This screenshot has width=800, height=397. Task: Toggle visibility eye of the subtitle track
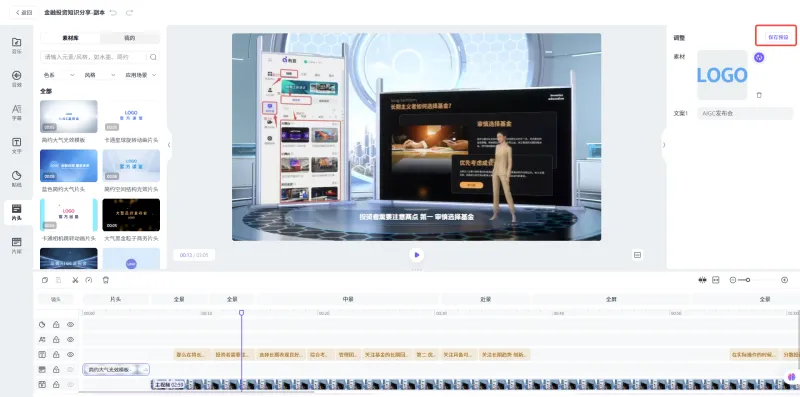[x=70, y=339]
